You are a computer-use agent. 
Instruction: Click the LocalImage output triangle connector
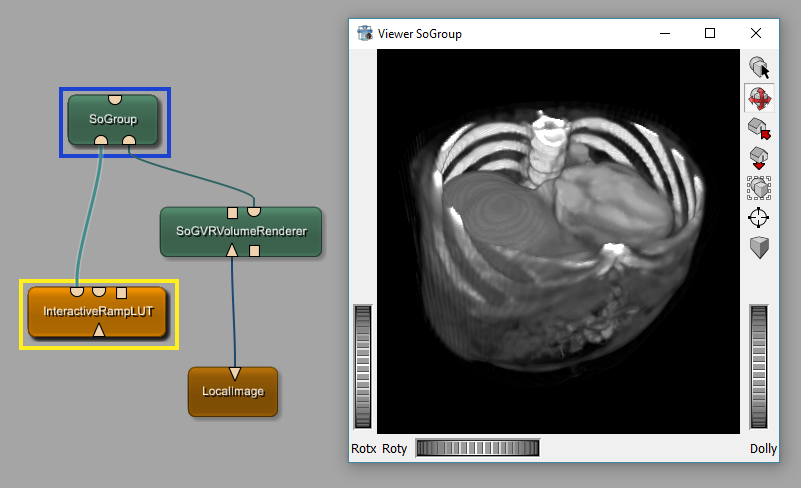(234, 374)
